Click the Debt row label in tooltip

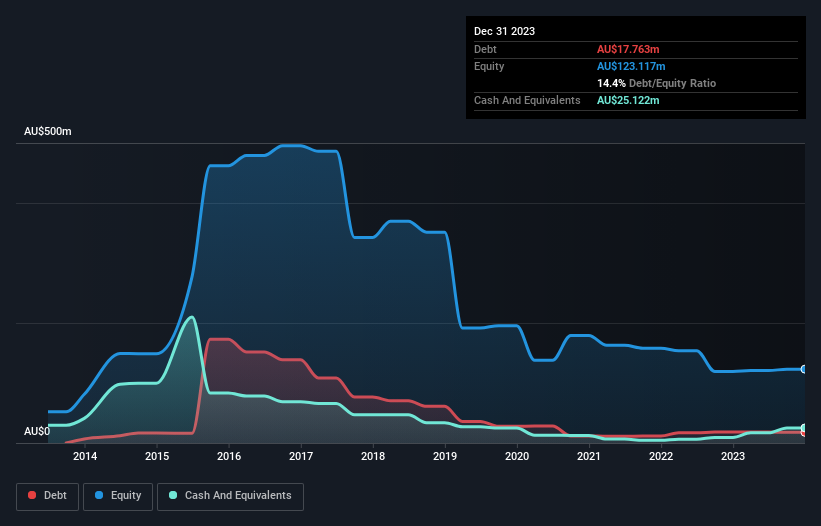(485, 49)
